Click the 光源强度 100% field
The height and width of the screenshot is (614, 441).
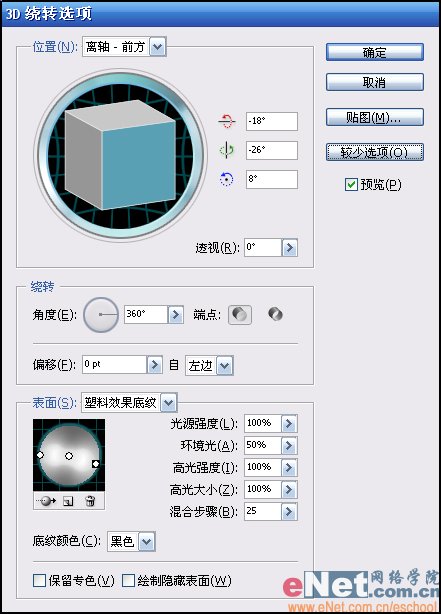(x=262, y=423)
